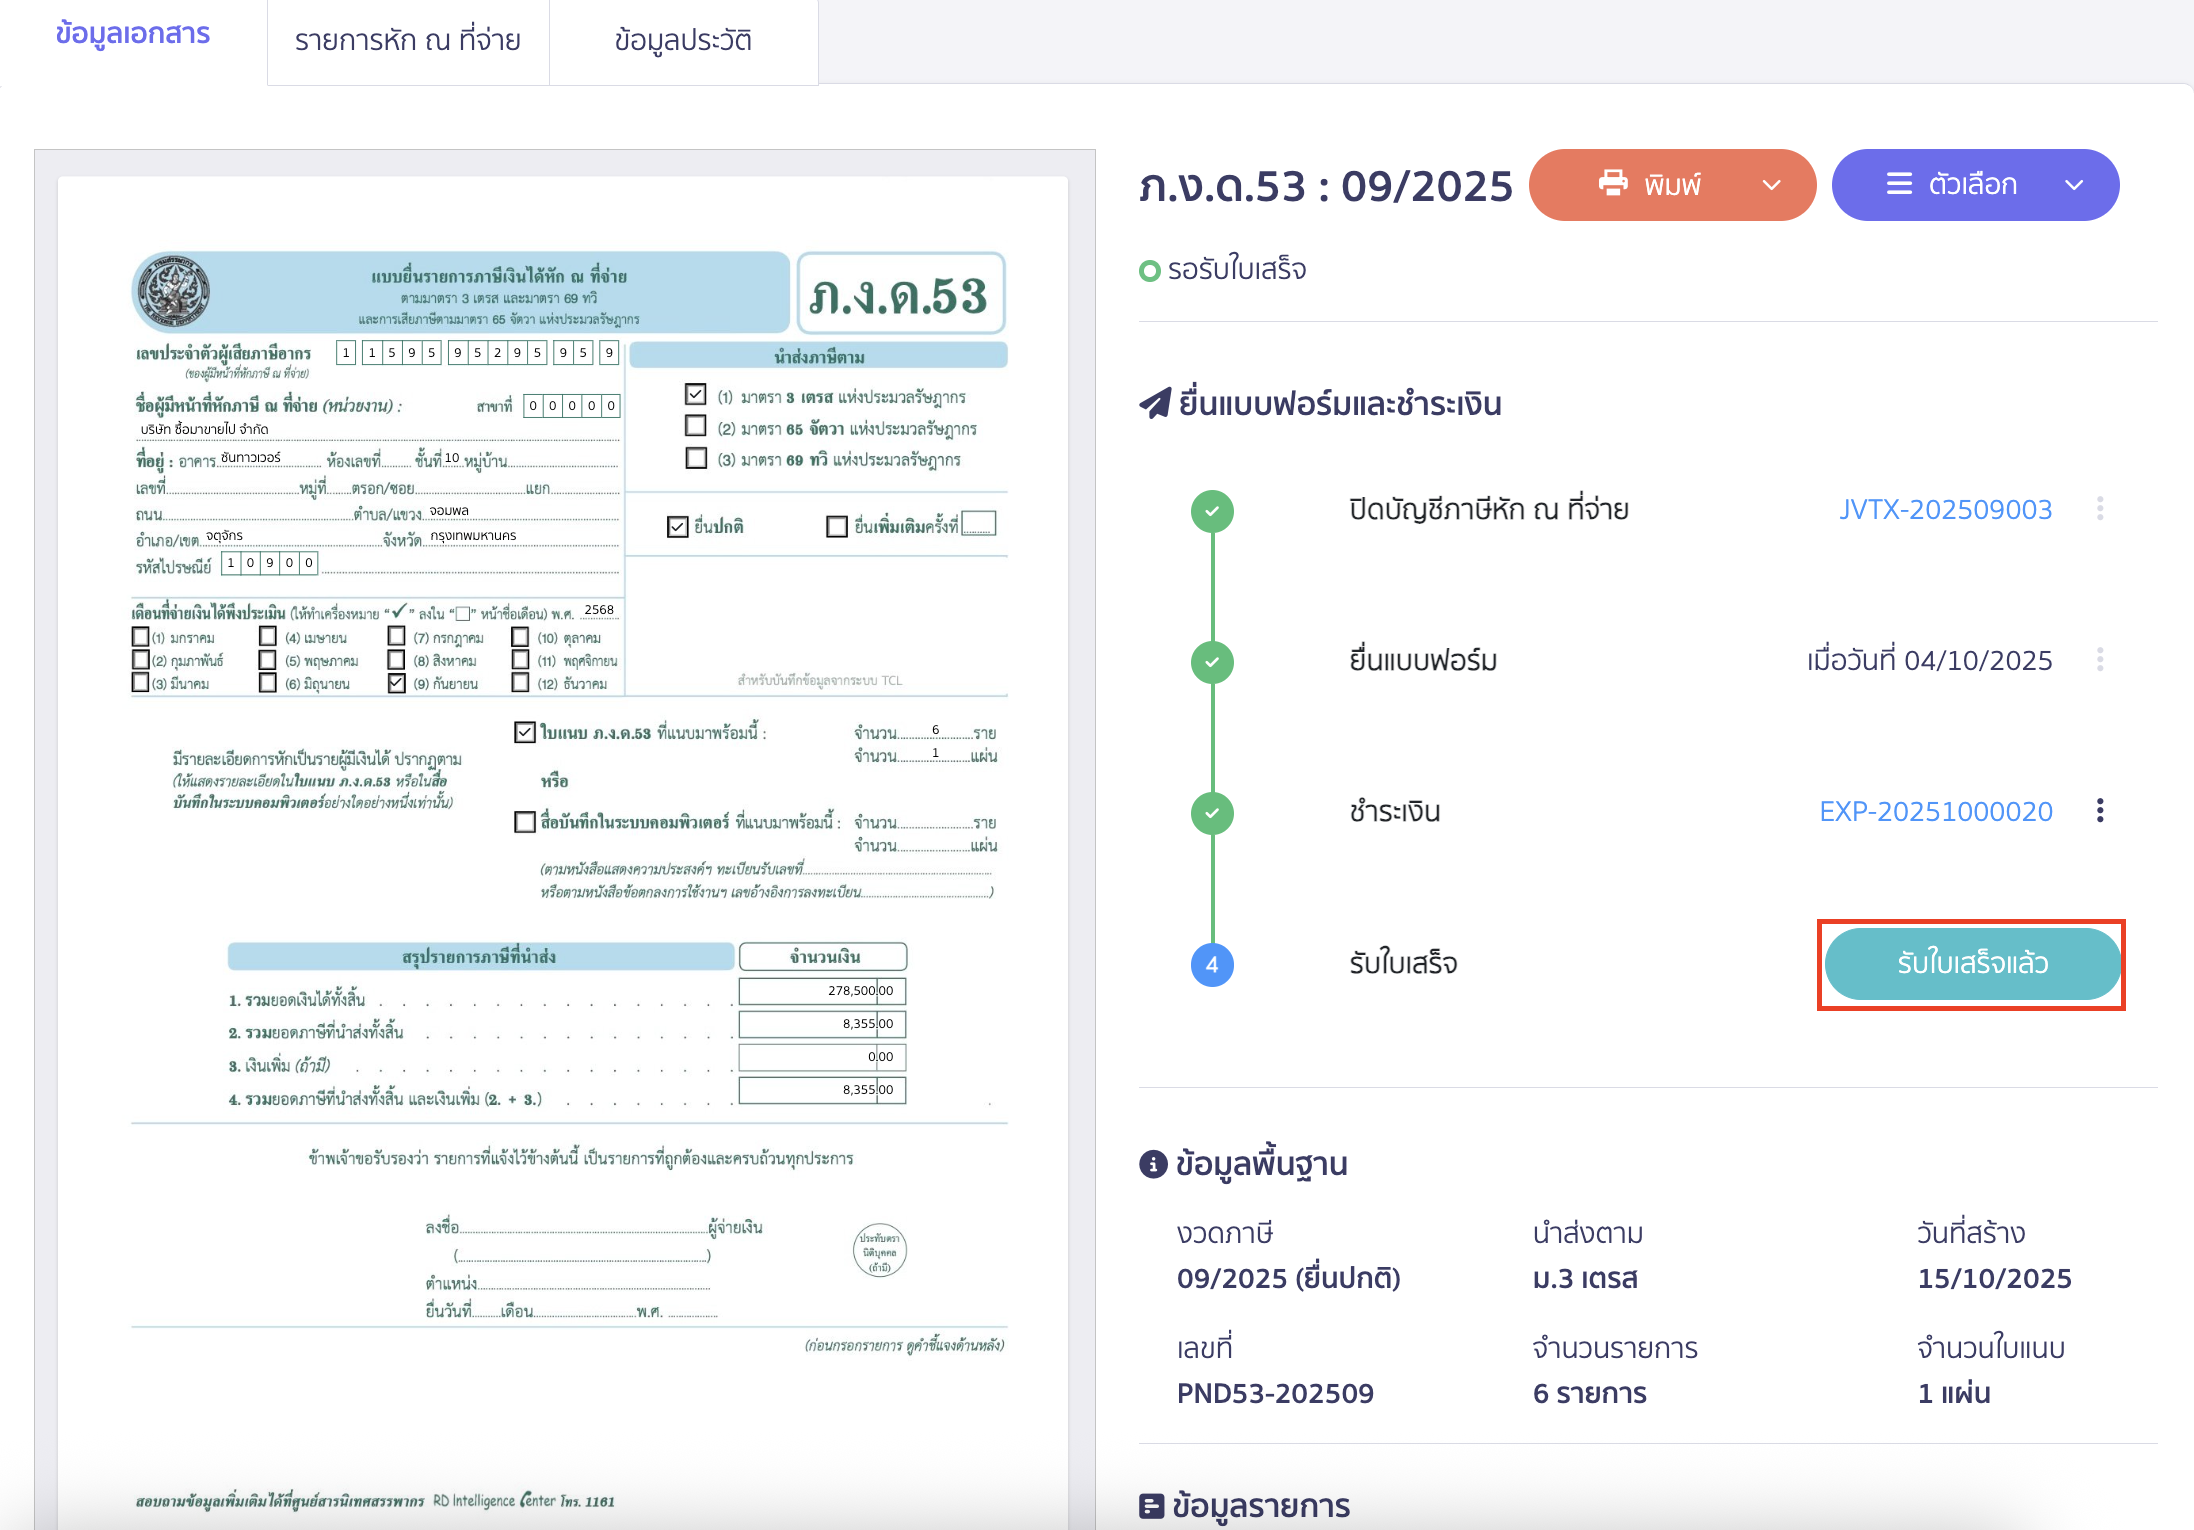This screenshot has width=2194, height=1530.
Task: Expand the พิมพ์ dropdown arrow
Action: [x=1771, y=185]
